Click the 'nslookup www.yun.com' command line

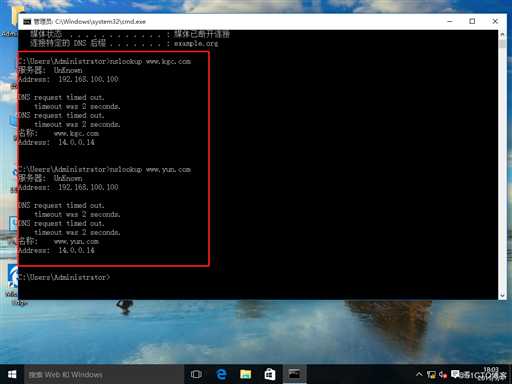[x=104, y=169]
